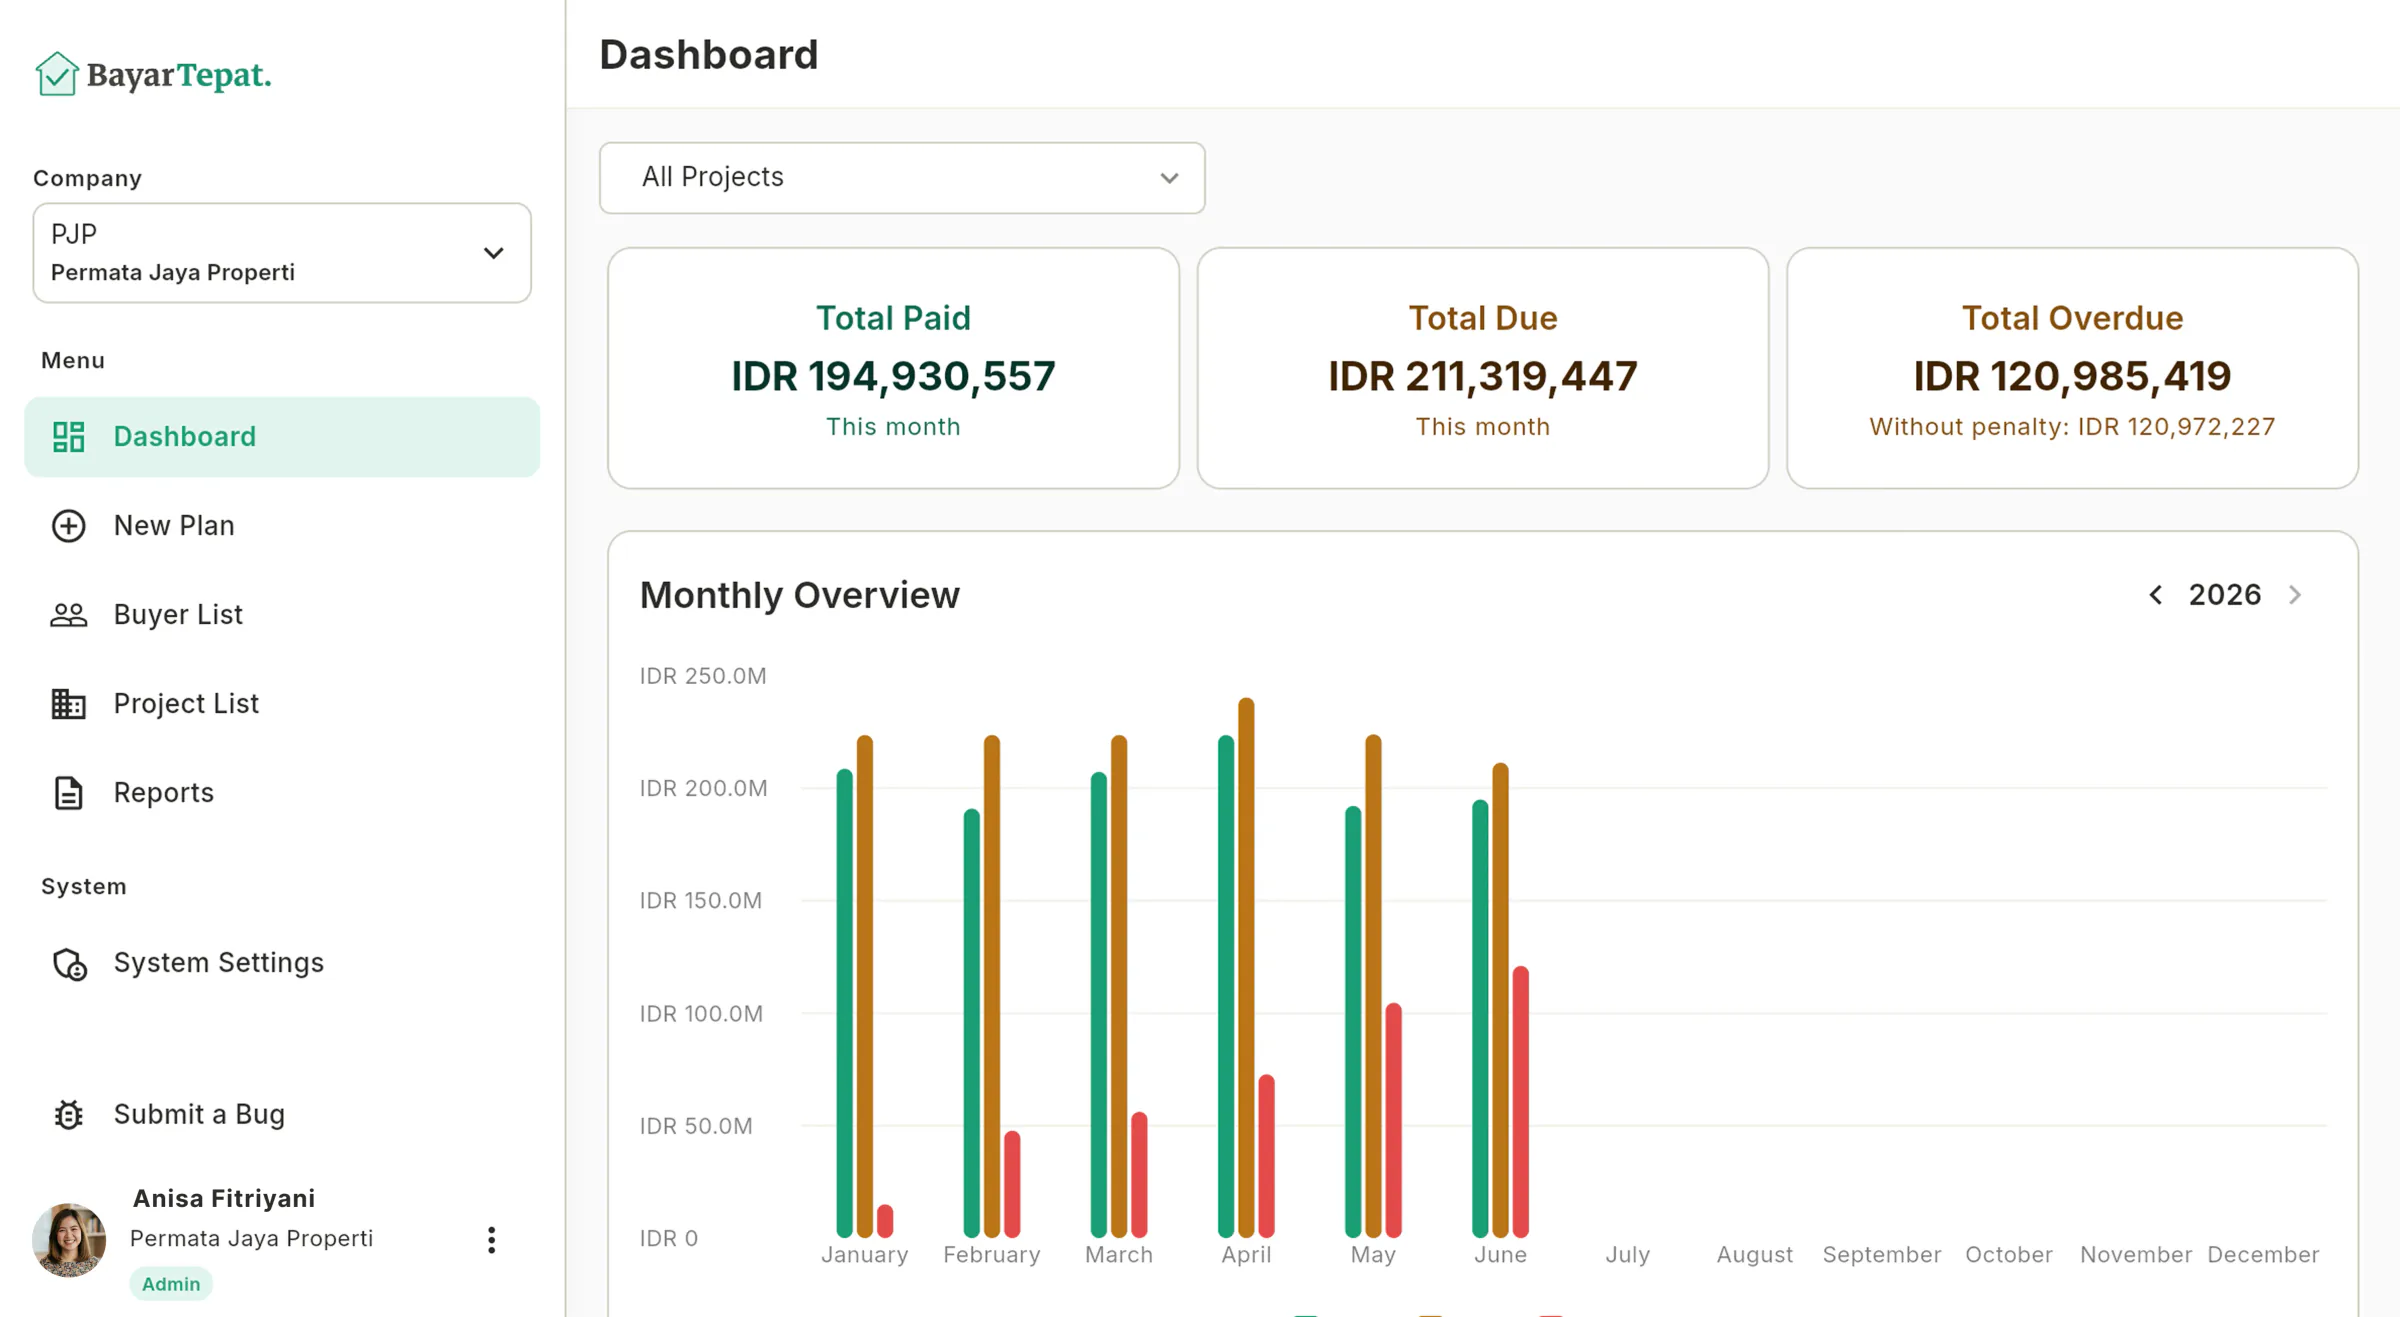Click the Anisa Fitriyani user name
This screenshot has height=1317, width=2400.
pyautogui.click(x=224, y=1198)
